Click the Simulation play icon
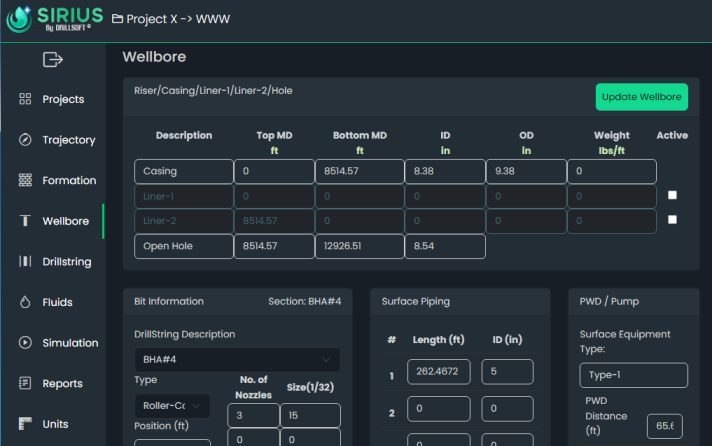This screenshot has height=446, width=712. click(x=26, y=343)
